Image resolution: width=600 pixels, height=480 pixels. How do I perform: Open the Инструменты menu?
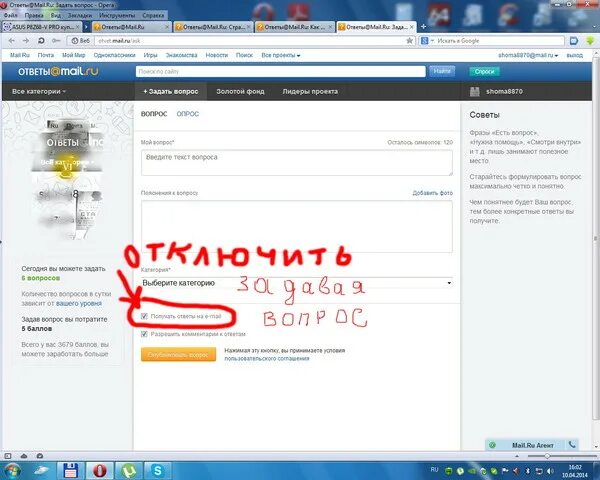117,15
